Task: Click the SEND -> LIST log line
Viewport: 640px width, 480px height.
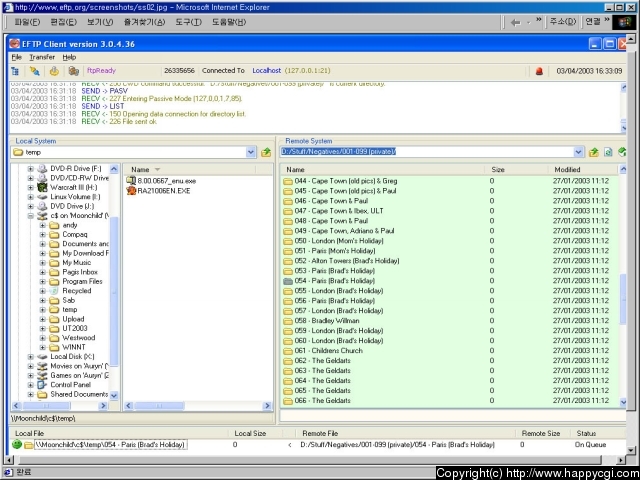Action: click(x=102, y=106)
